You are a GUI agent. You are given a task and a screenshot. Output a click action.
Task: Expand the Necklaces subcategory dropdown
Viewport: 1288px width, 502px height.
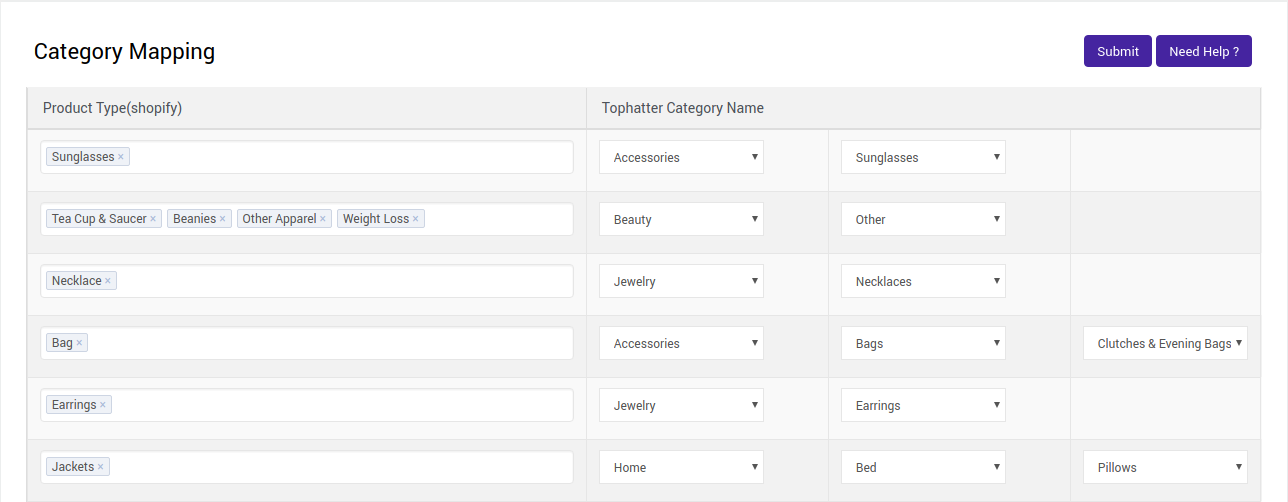923,281
